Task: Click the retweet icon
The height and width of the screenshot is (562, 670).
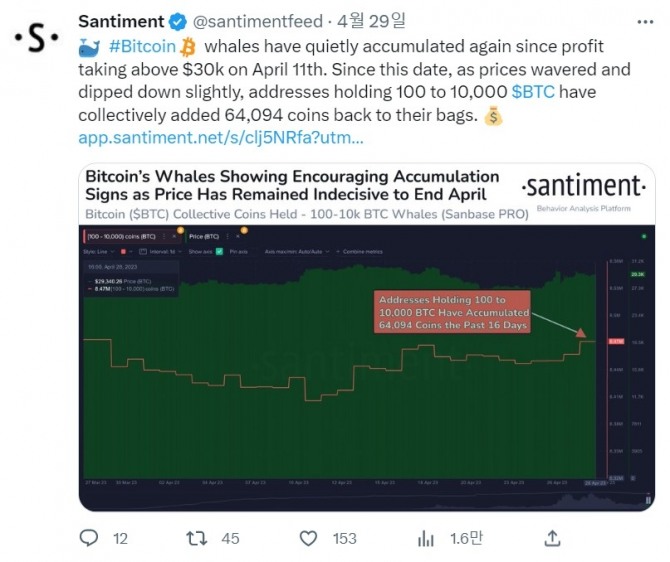Action: (198, 538)
